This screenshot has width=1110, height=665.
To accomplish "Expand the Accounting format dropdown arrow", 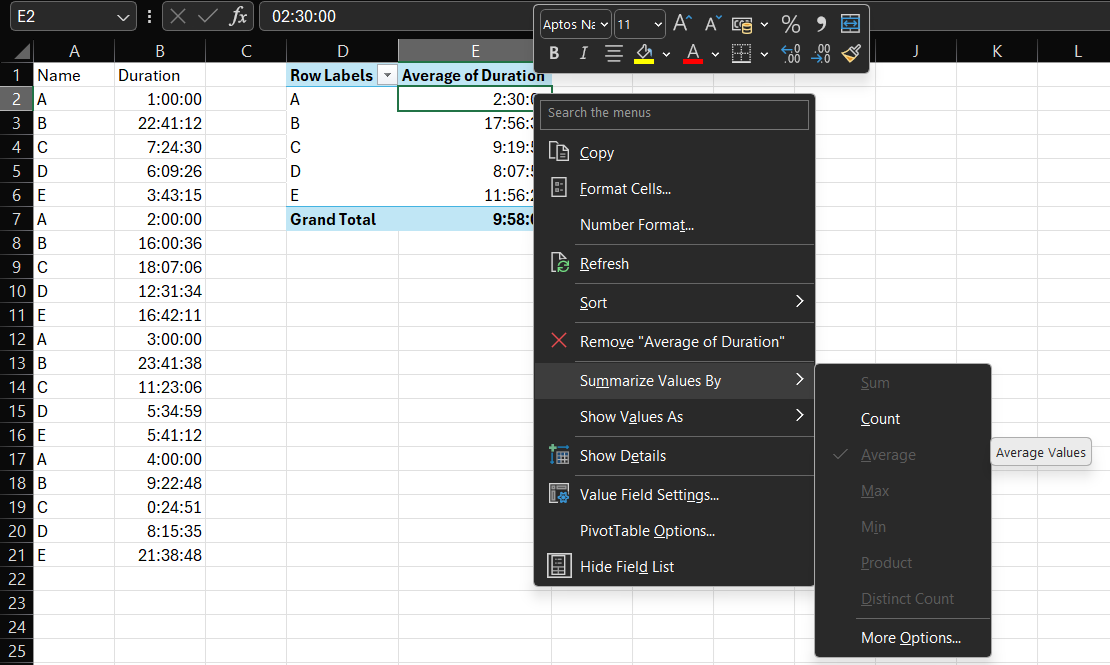I will pos(765,25).
